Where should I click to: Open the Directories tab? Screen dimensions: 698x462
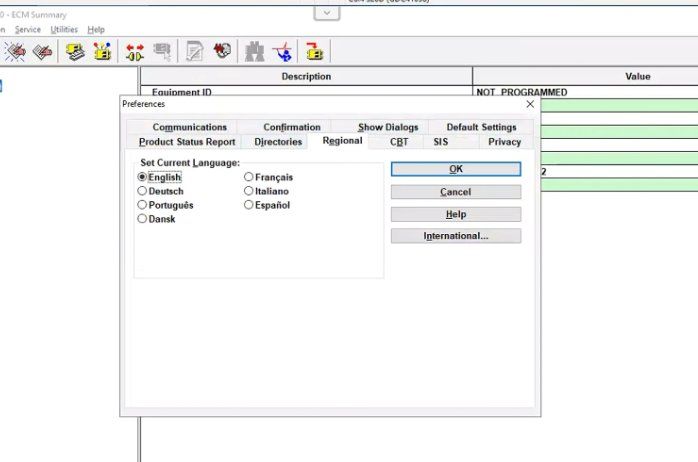point(277,142)
